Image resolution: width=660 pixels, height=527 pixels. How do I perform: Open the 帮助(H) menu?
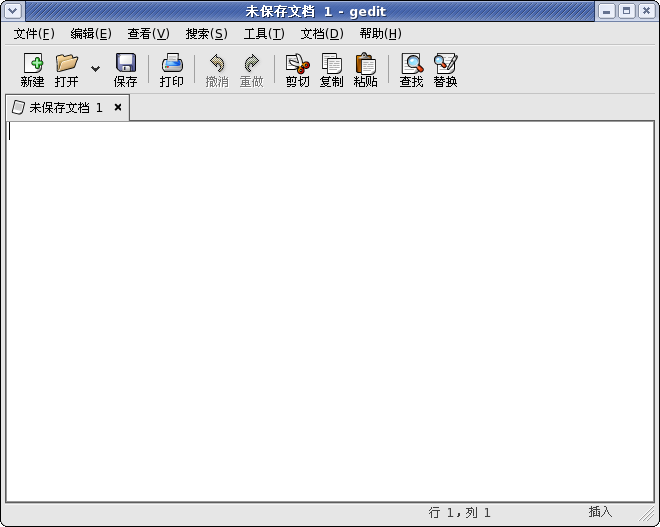point(380,34)
